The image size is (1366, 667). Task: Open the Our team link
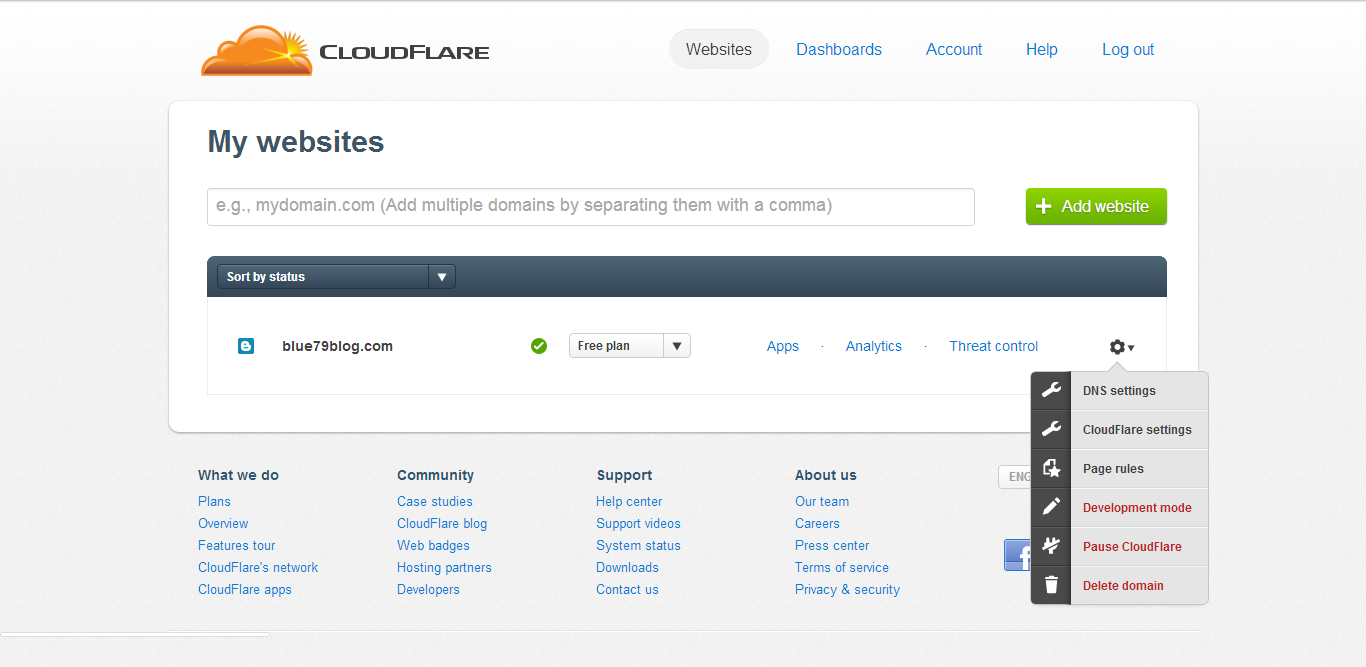822,501
